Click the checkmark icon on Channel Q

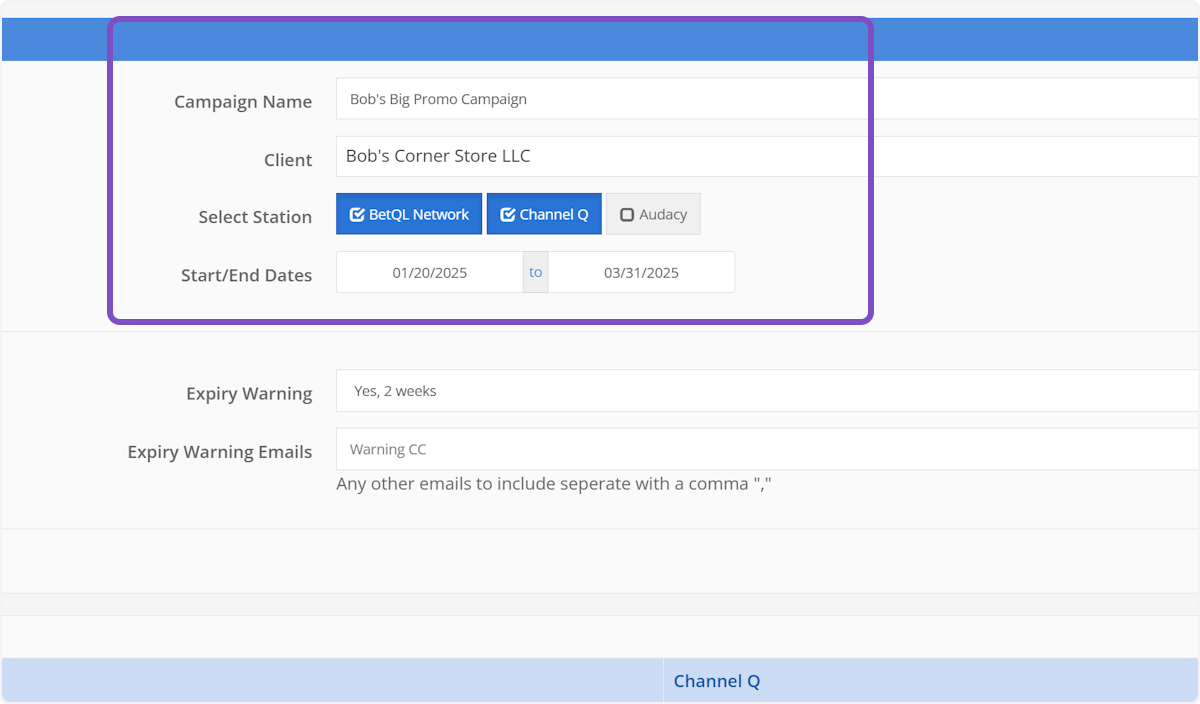508,215
